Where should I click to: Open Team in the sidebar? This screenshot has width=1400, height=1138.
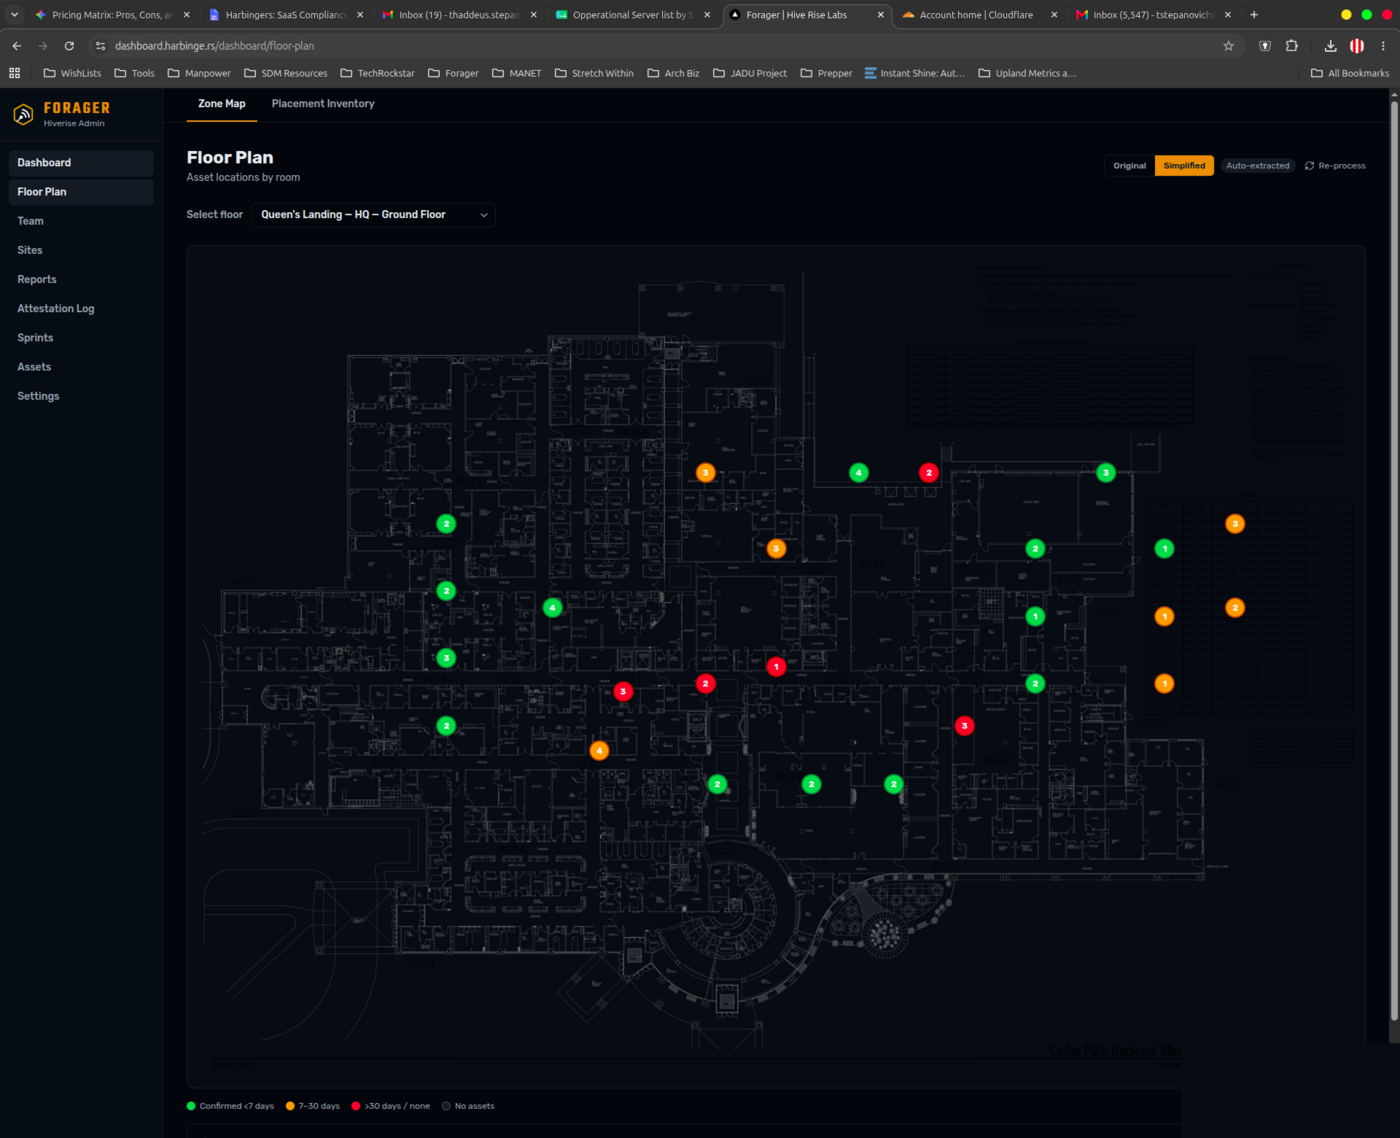click(x=81, y=221)
